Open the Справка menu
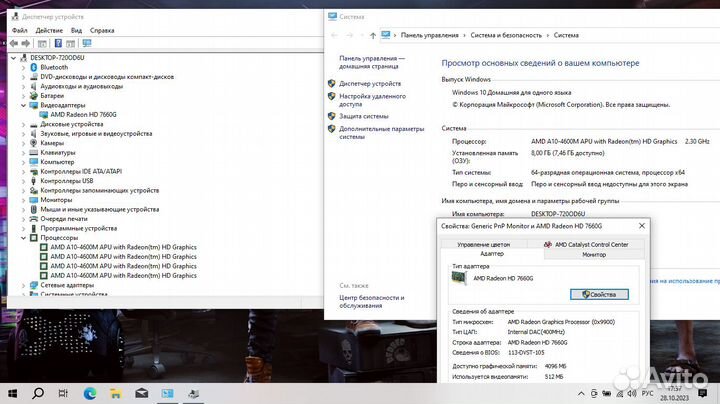The width and height of the screenshot is (720, 404). (102, 30)
